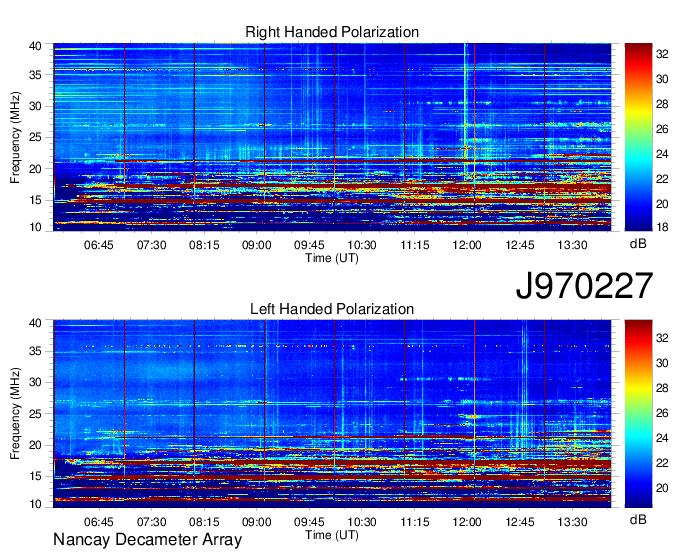Click "13:30" tick on left-handed plot time axis
This screenshot has width=680, height=552.
click(x=572, y=522)
